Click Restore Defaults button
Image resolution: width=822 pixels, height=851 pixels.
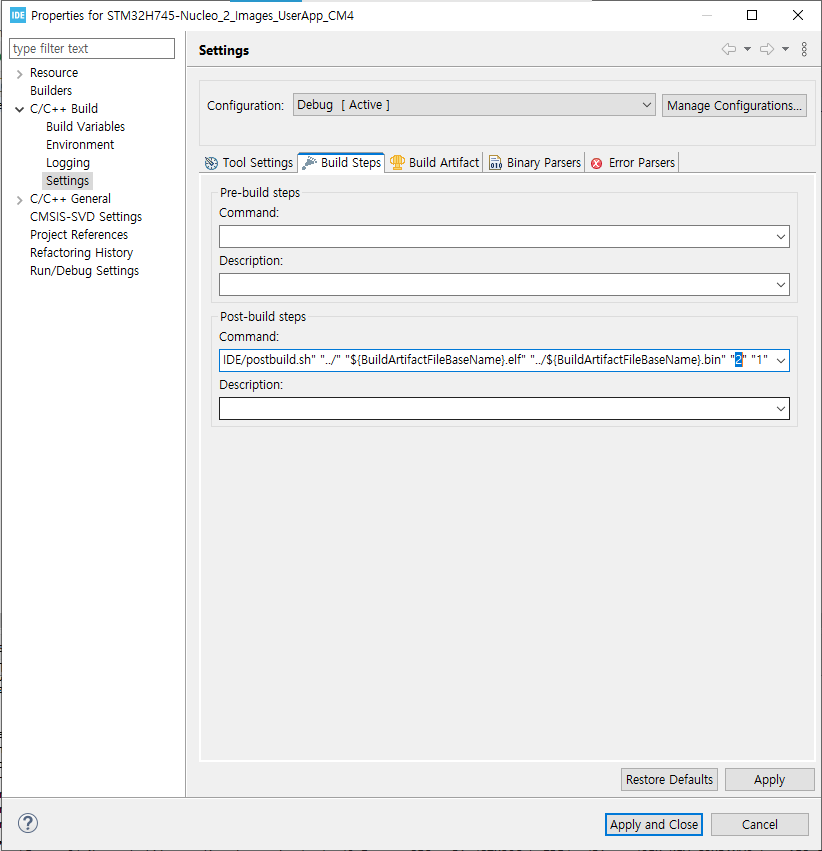point(669,779)
